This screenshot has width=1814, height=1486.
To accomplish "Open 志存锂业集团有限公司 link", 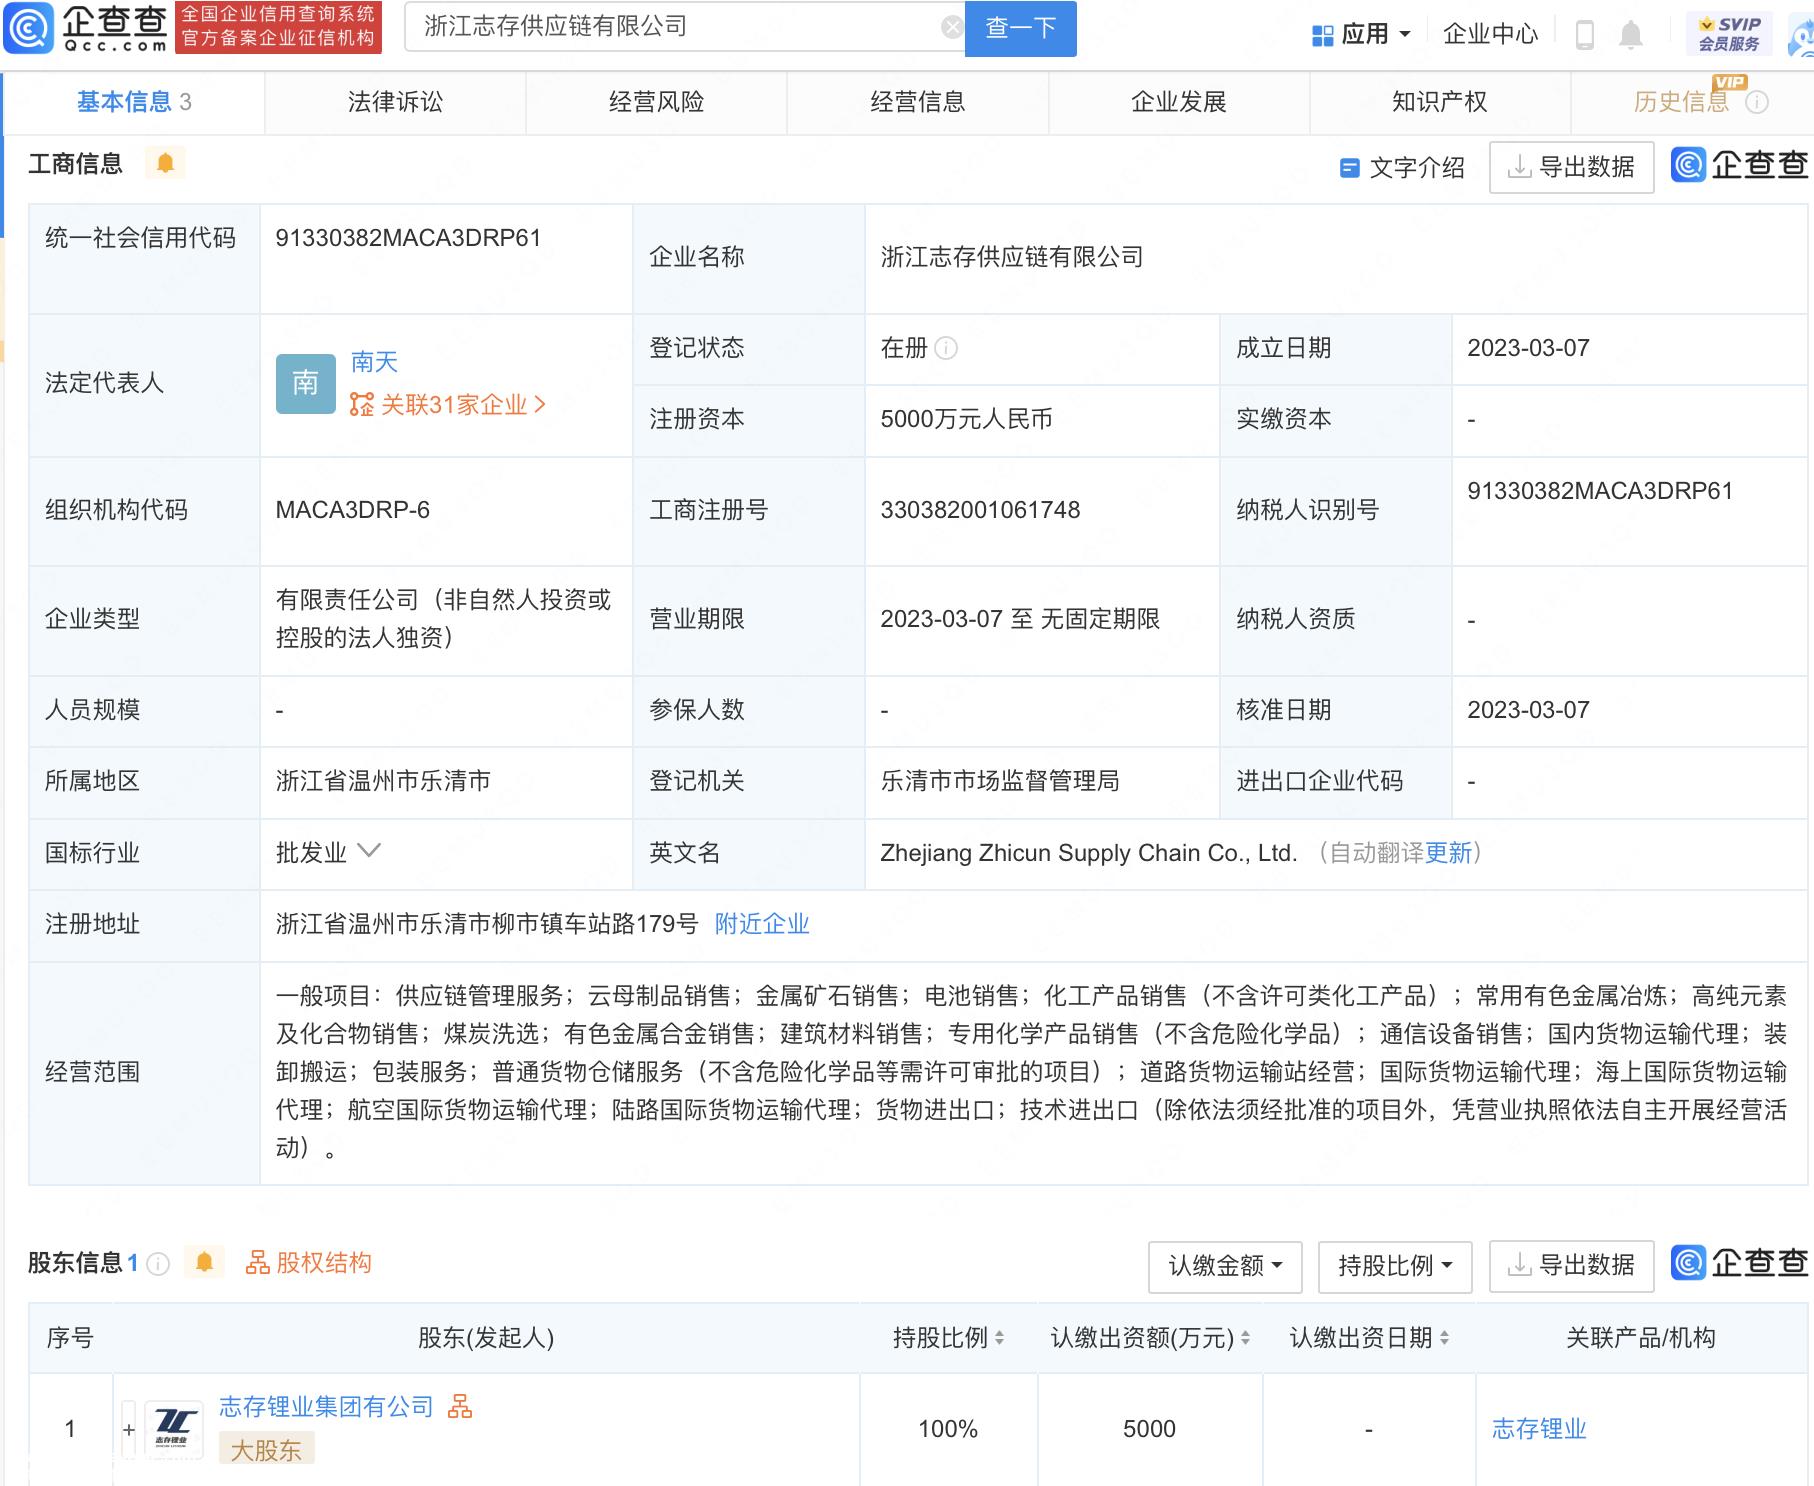I will point(326,1407).
